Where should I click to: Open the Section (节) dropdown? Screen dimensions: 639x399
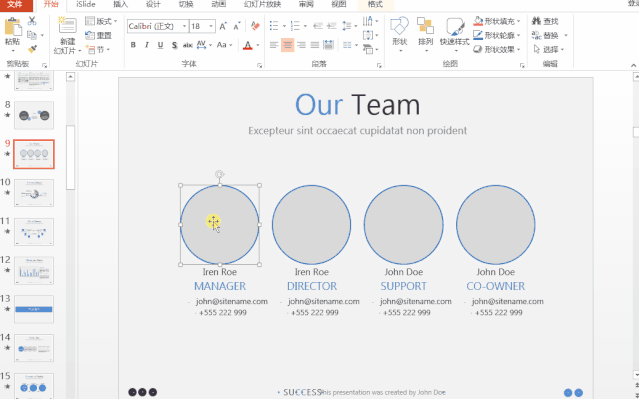click(98, 50)
